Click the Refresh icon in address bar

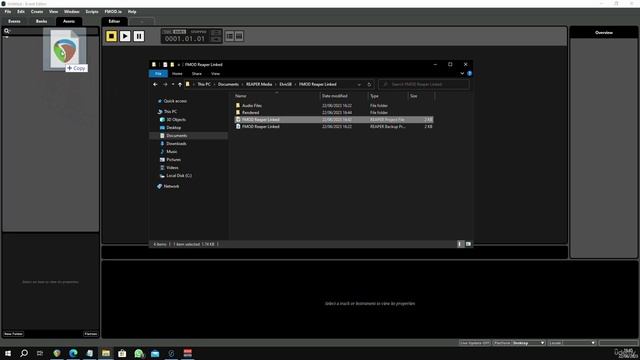click(x=369, y=84)
